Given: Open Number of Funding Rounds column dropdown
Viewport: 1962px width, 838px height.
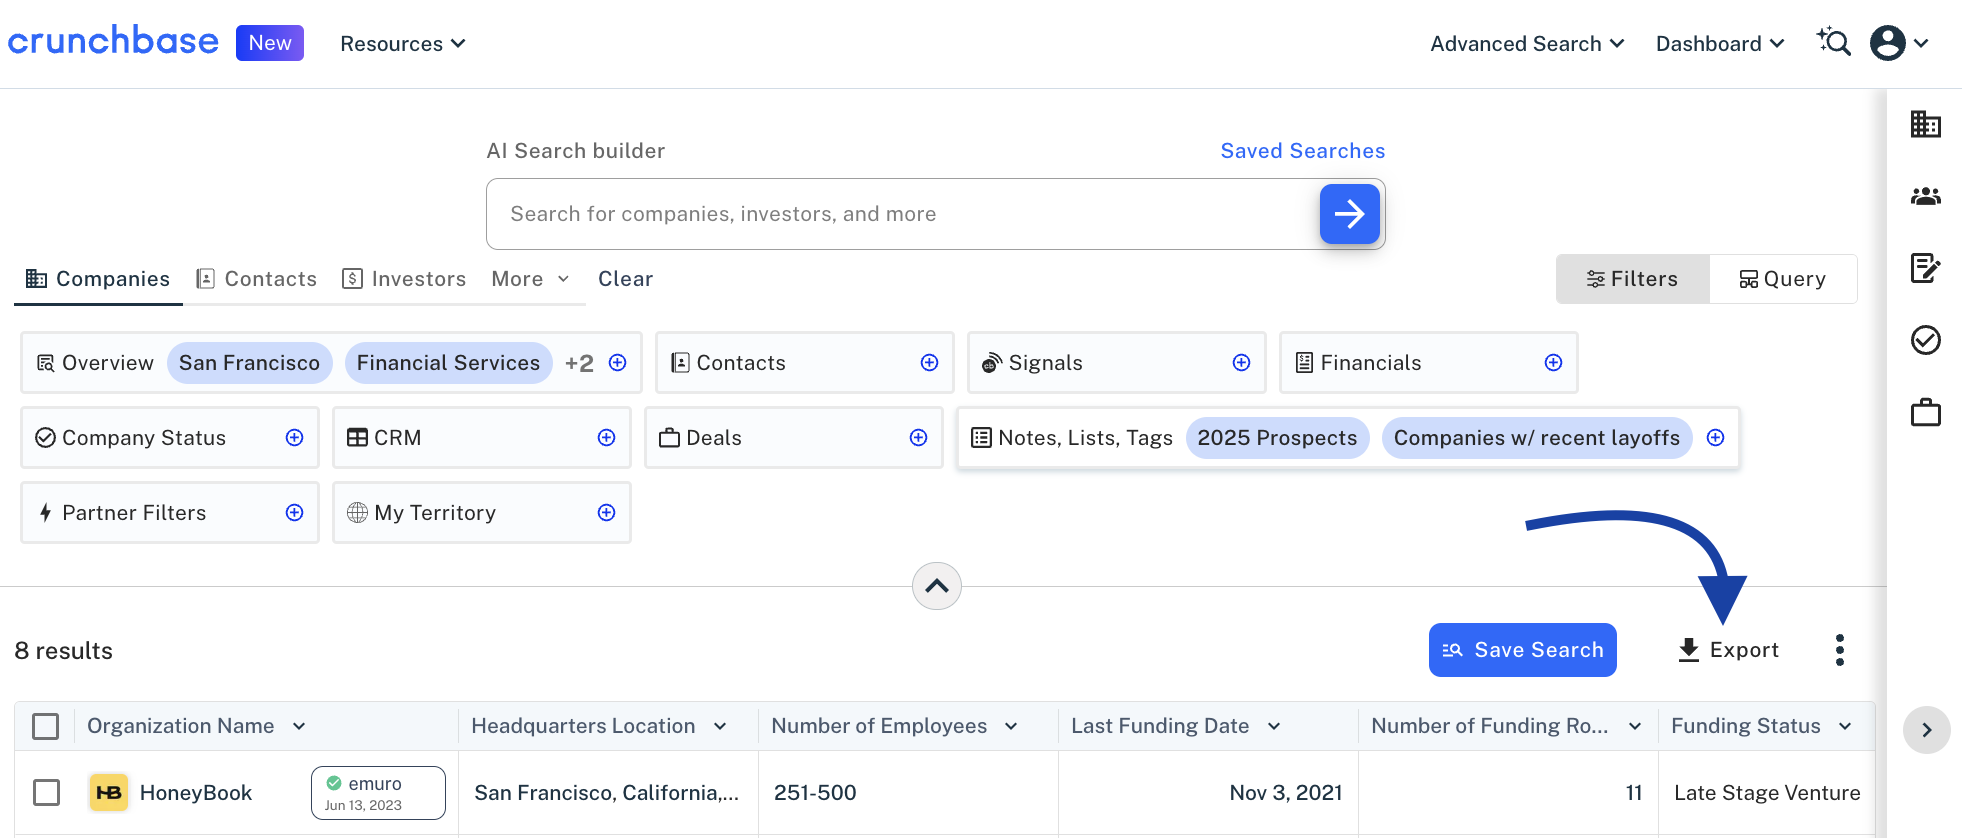Looking at the screenshot, I should click(1635, 726).
